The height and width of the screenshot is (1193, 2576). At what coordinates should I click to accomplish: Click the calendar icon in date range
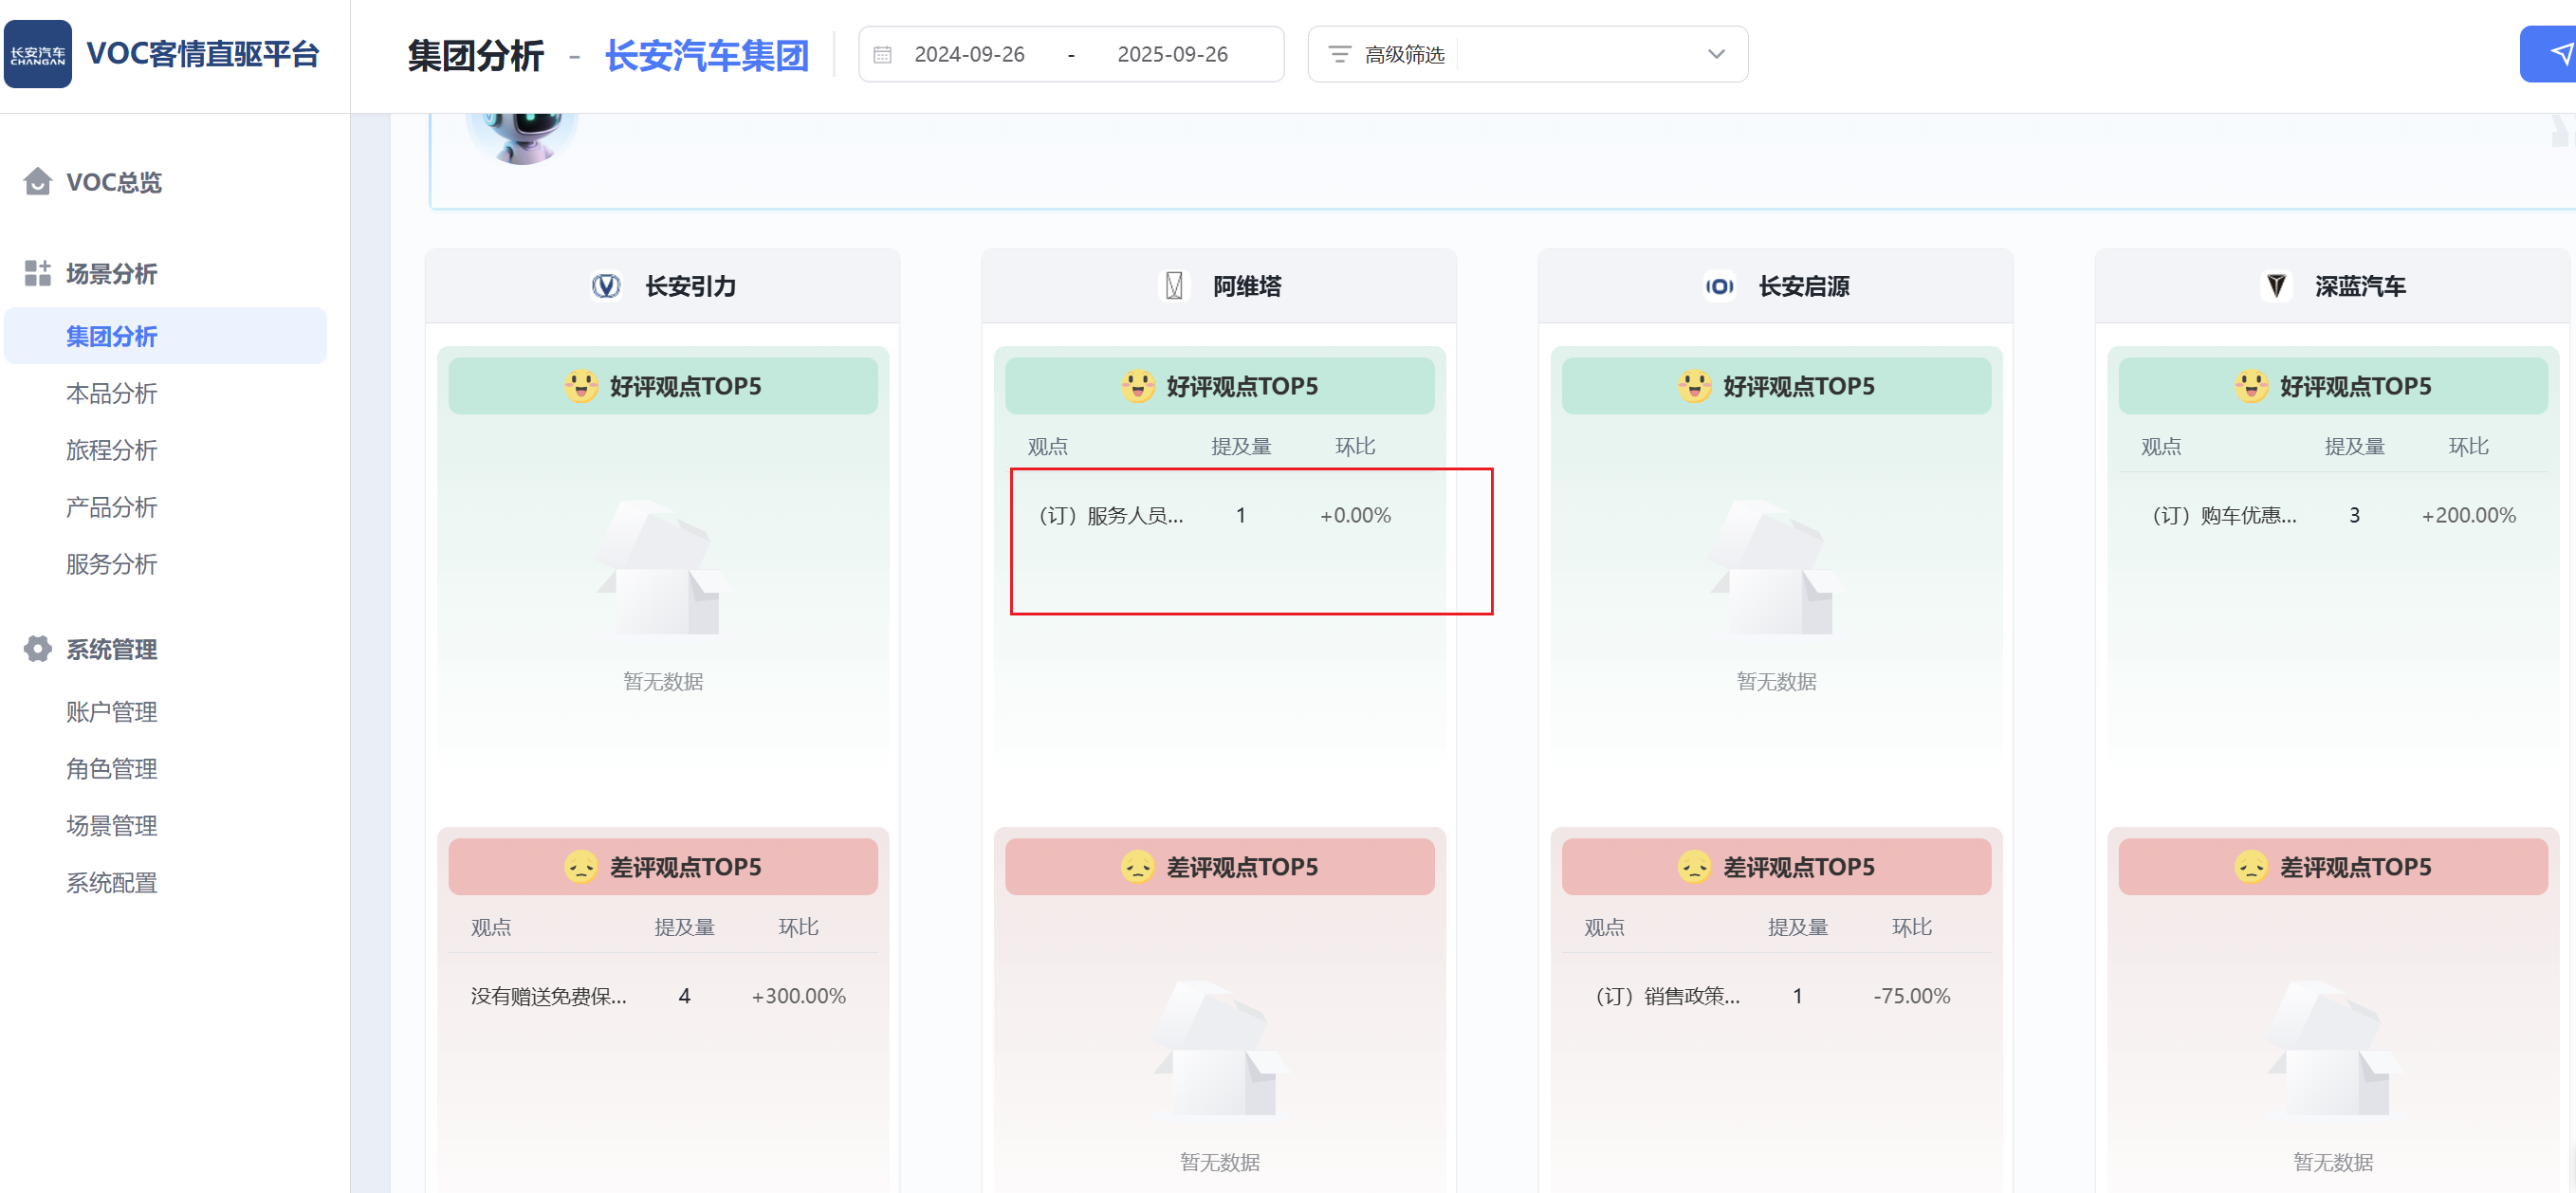(882, 55)
